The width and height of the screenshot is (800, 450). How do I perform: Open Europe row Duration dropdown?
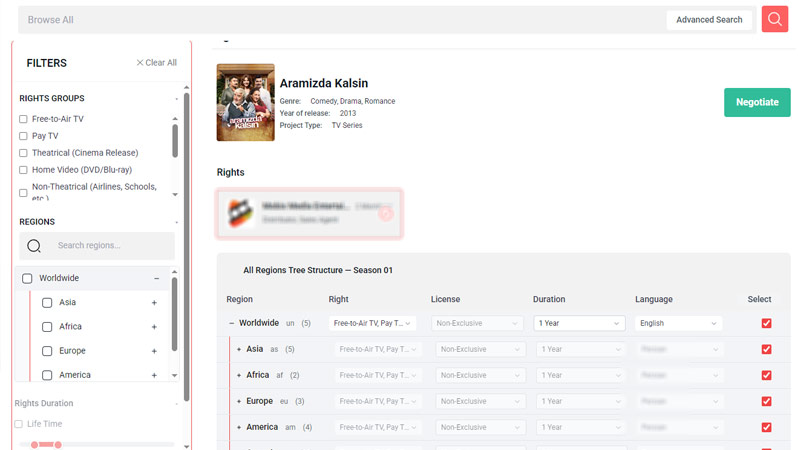coord(581,401)
